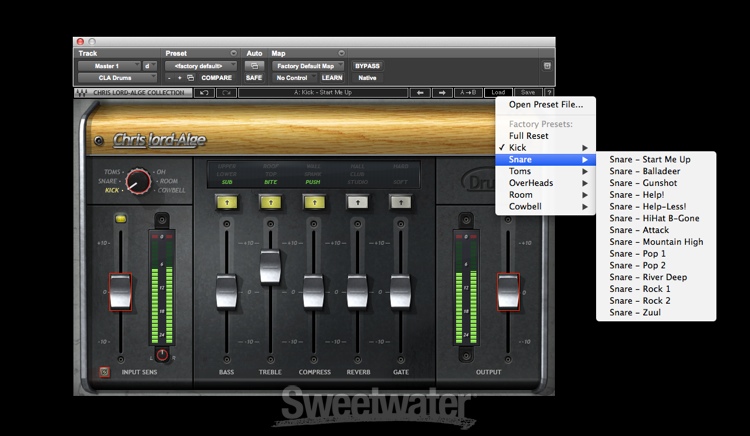
Task: Click the Load button
Action: 498,93
